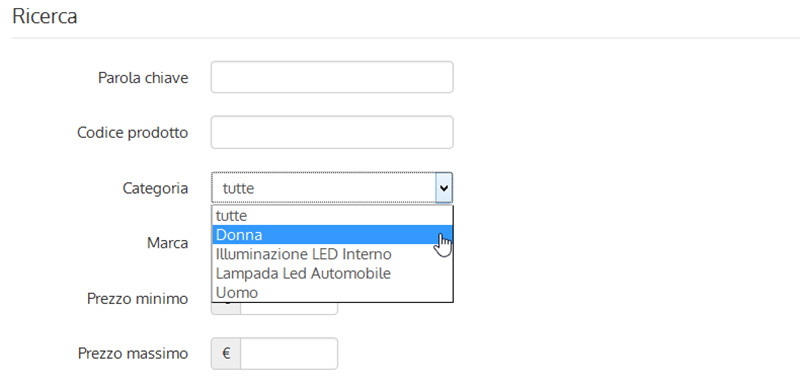
Task: Click the Categoria label text
Action: [x=155, y=188]
